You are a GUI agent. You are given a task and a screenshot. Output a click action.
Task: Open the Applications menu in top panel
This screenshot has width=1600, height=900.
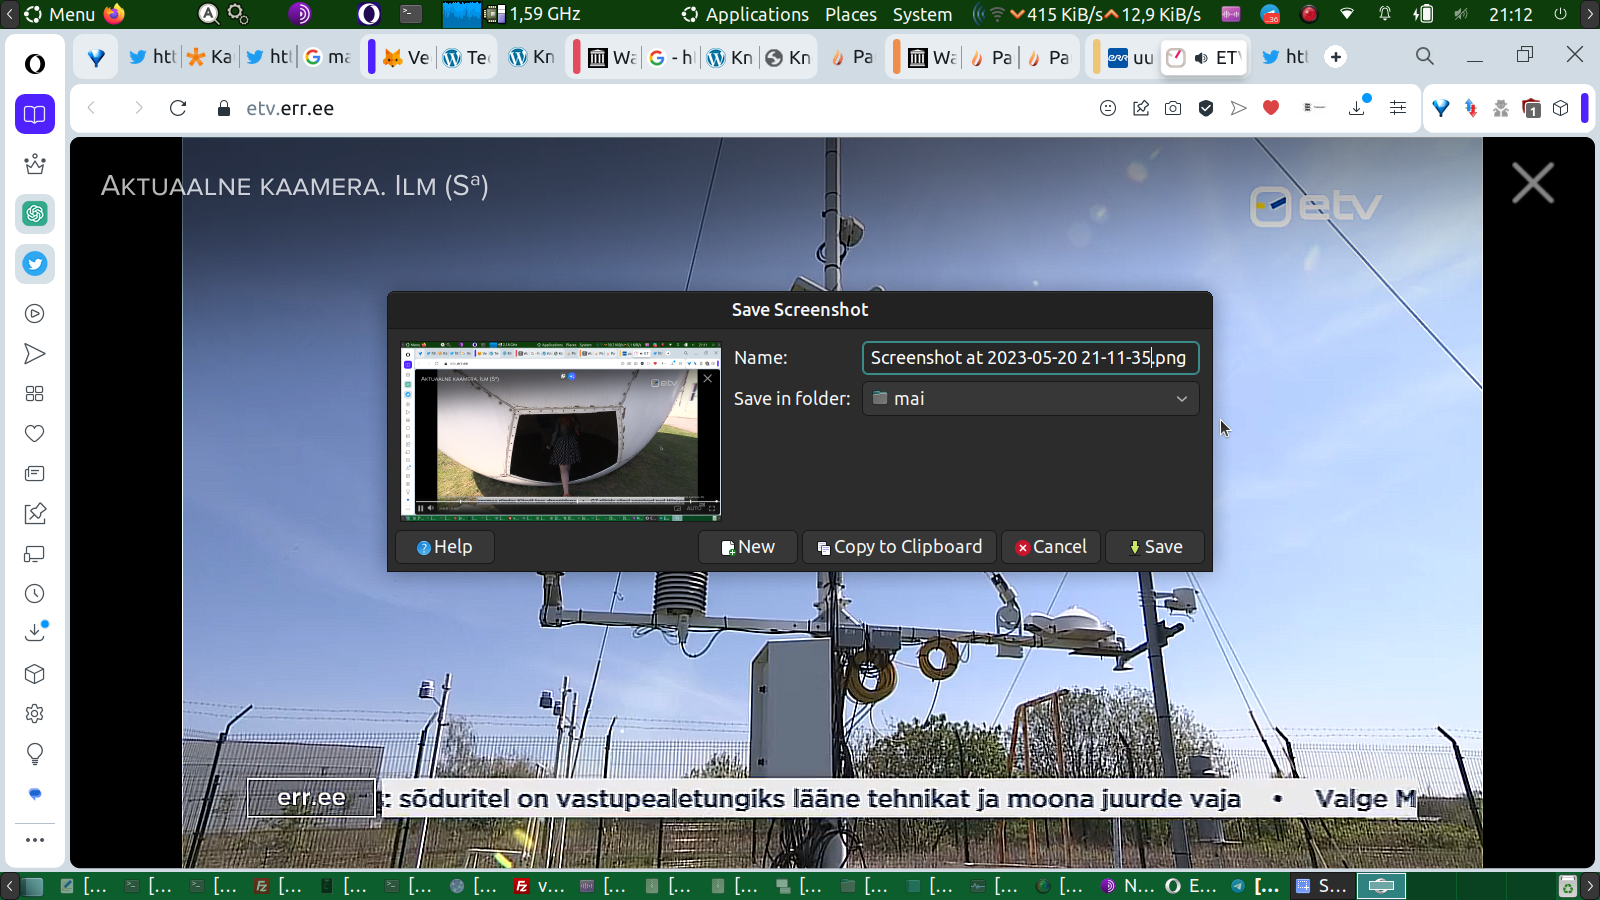[745, 14]
